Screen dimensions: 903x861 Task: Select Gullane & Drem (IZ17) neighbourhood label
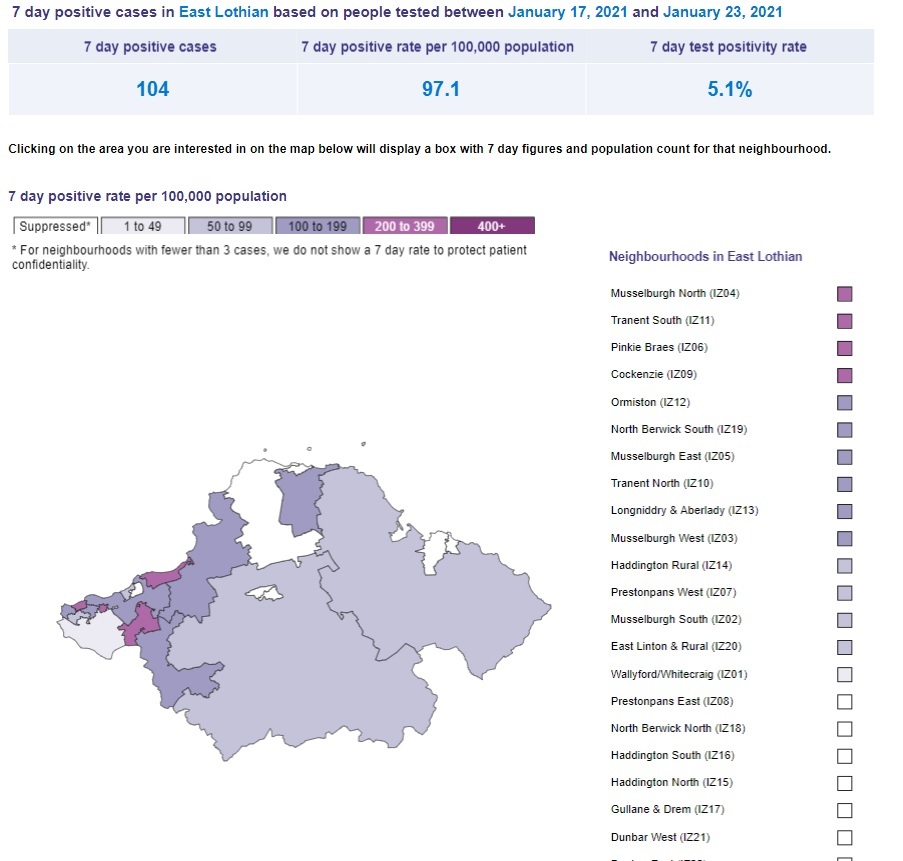[667, 809]
